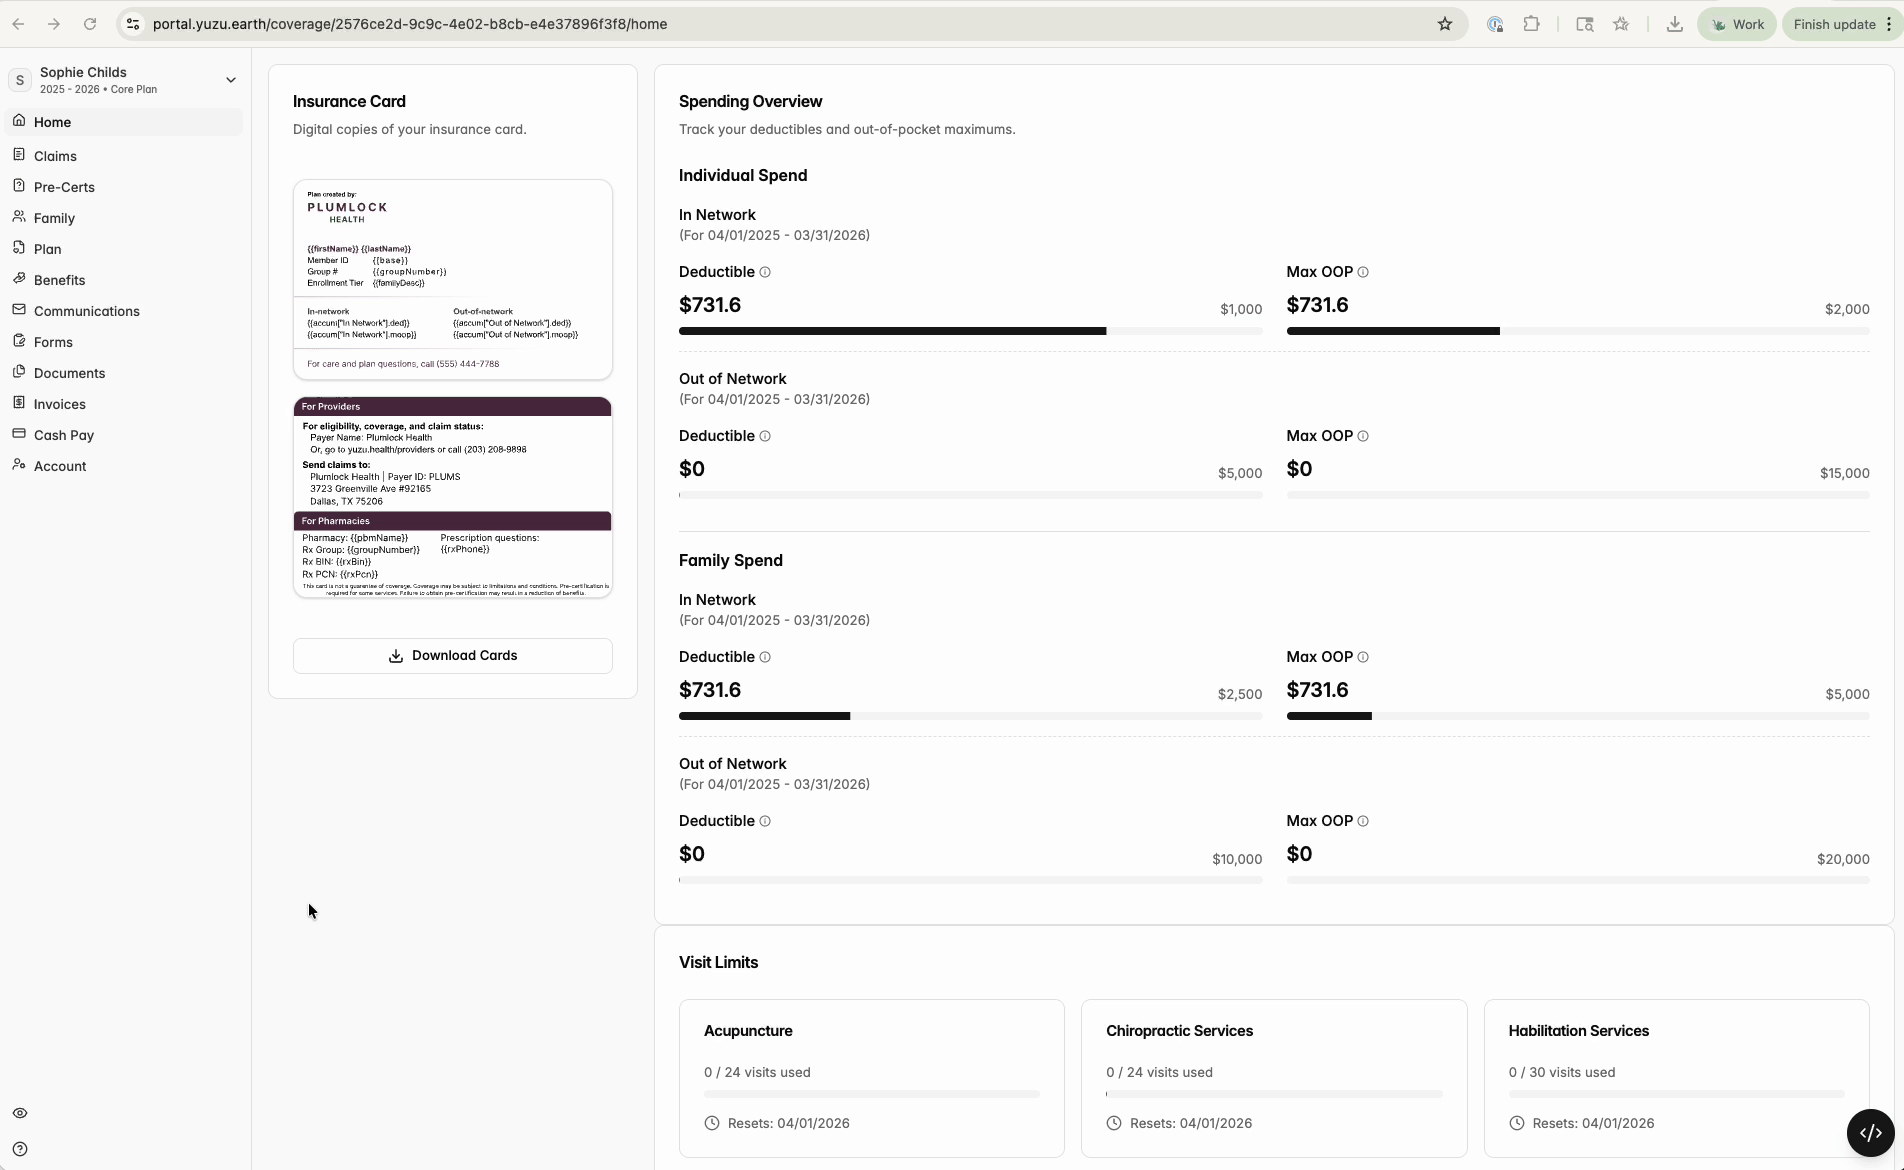Click the browser back arrow
The width and height of the screenshot is (1904, 1170).
[19, 24]
